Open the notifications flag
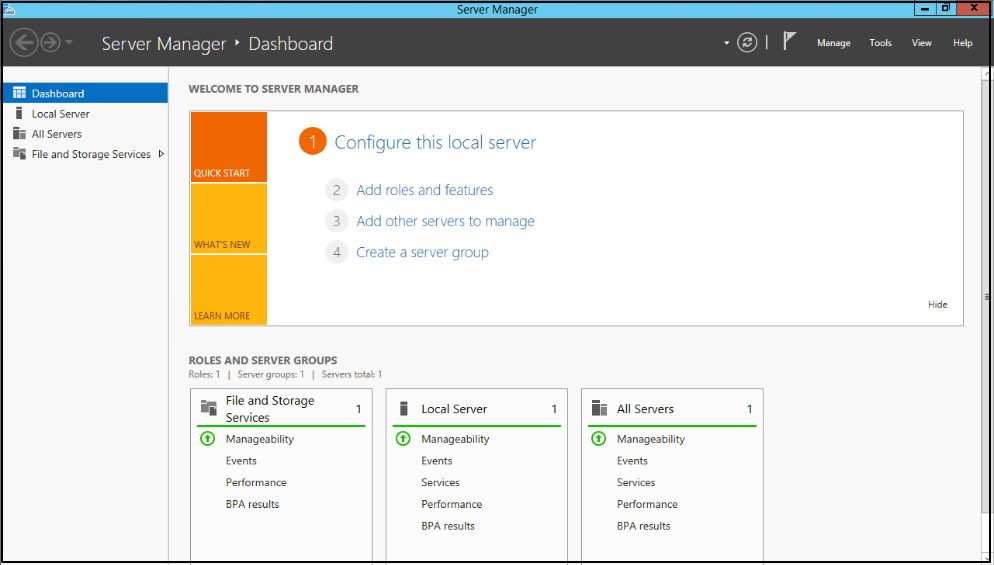This screenshot has height=565, width=994. pos(789,42)
